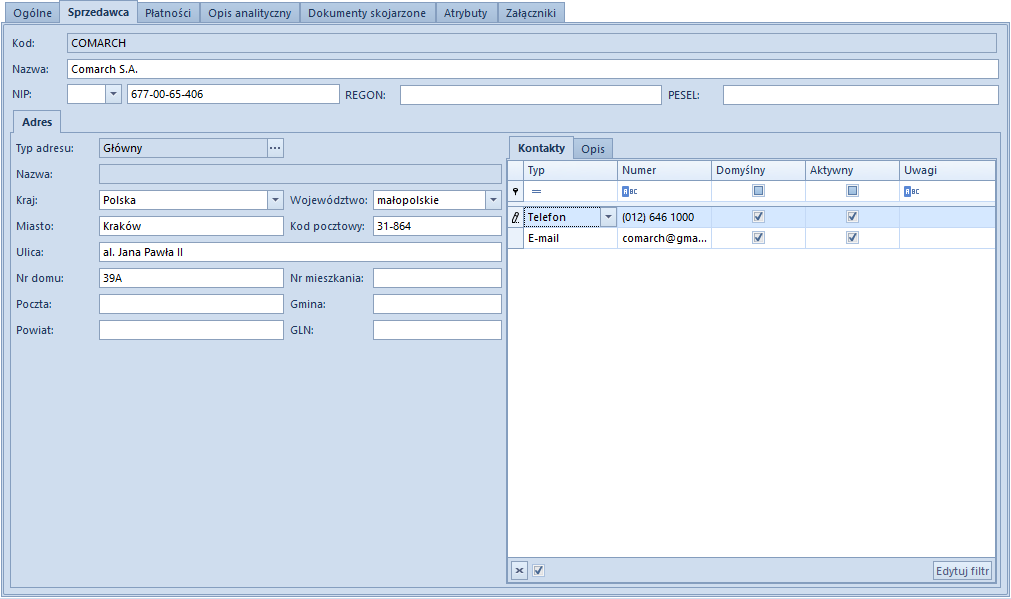
Task: Click the ABC filter icon under Numer
Action: 629,191
